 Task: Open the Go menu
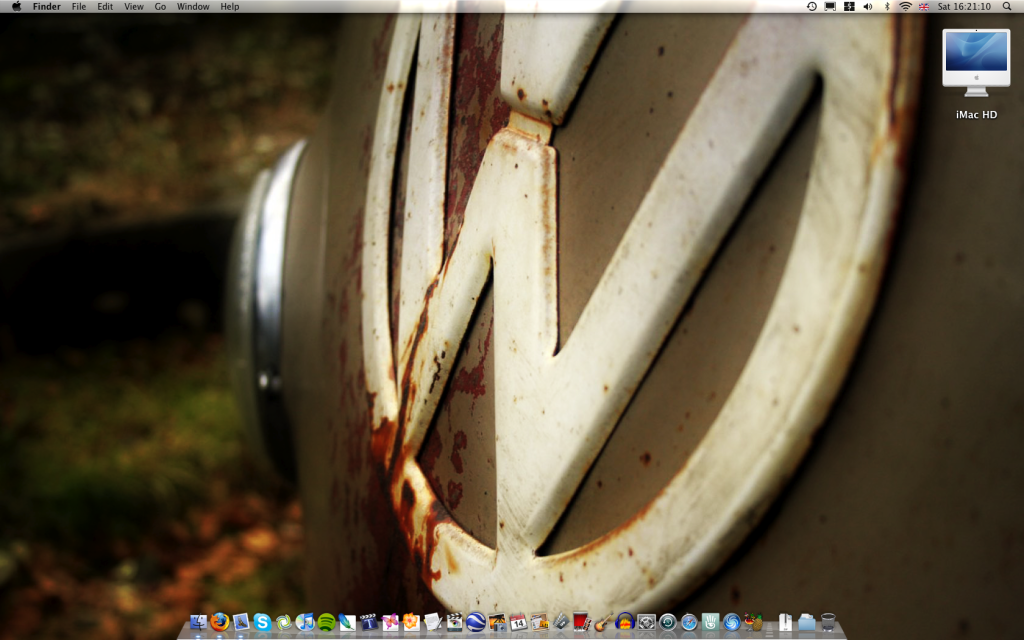(x=160, y=7)
